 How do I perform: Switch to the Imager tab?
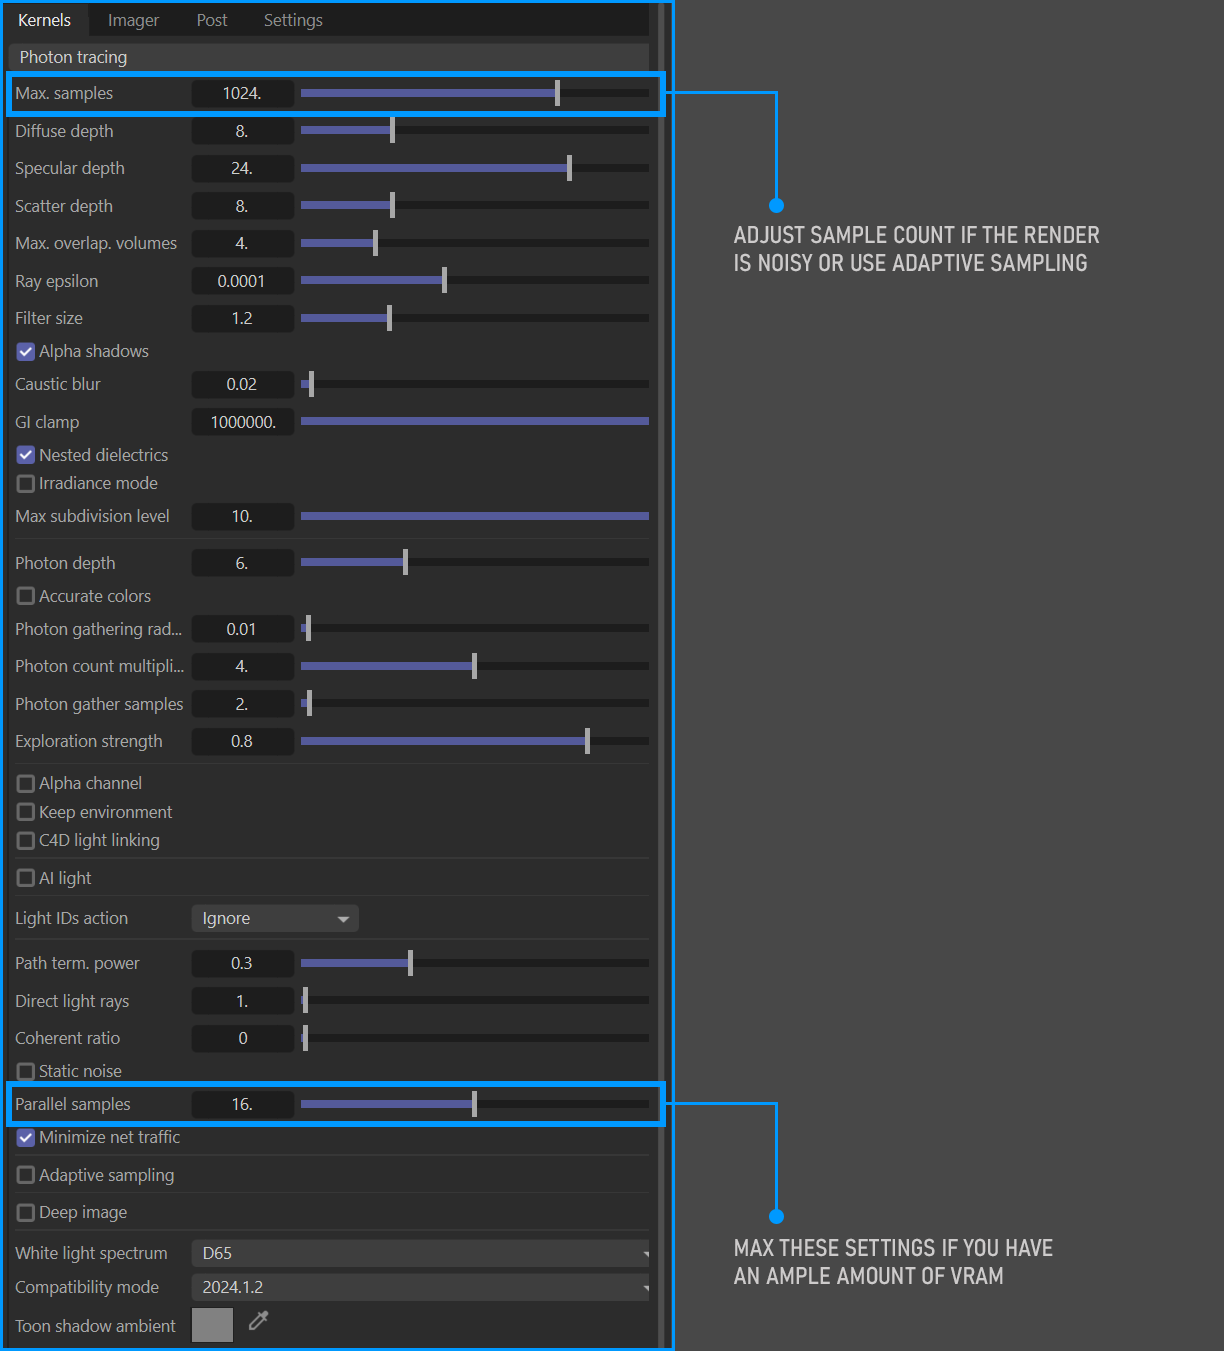[133, 20]
